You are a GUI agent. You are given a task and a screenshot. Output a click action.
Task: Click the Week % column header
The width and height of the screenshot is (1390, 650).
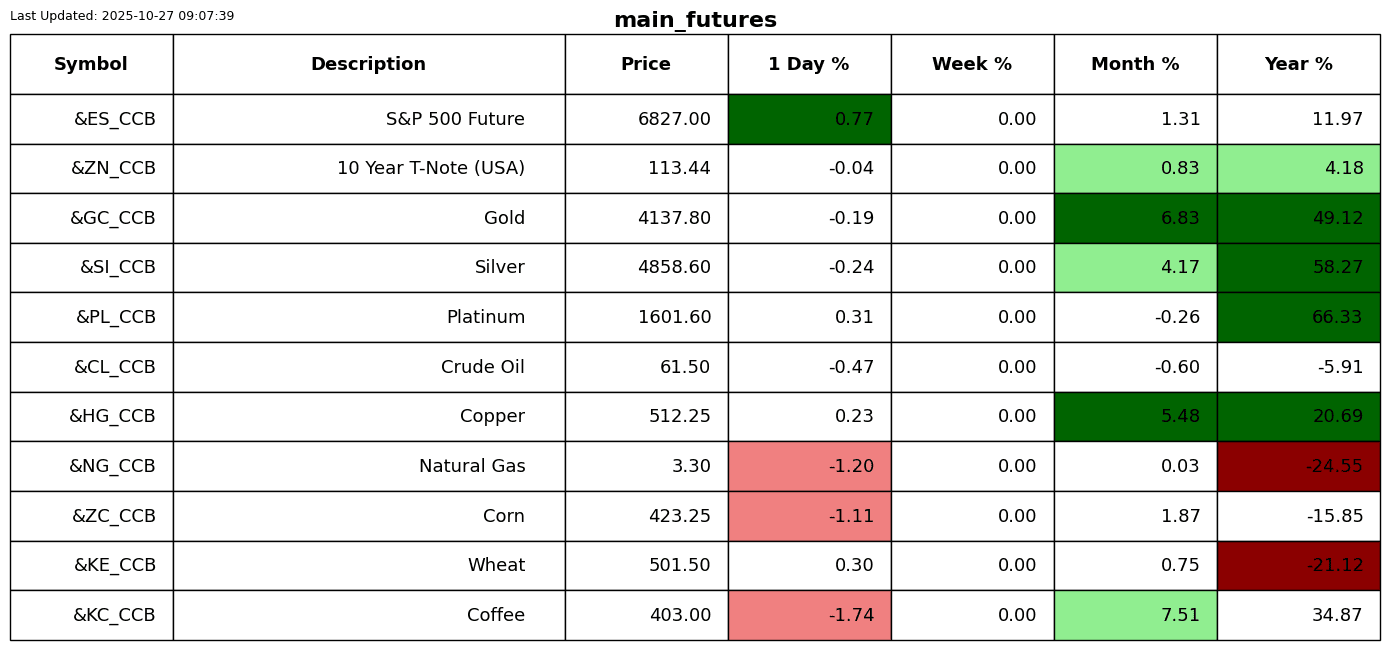972,64
